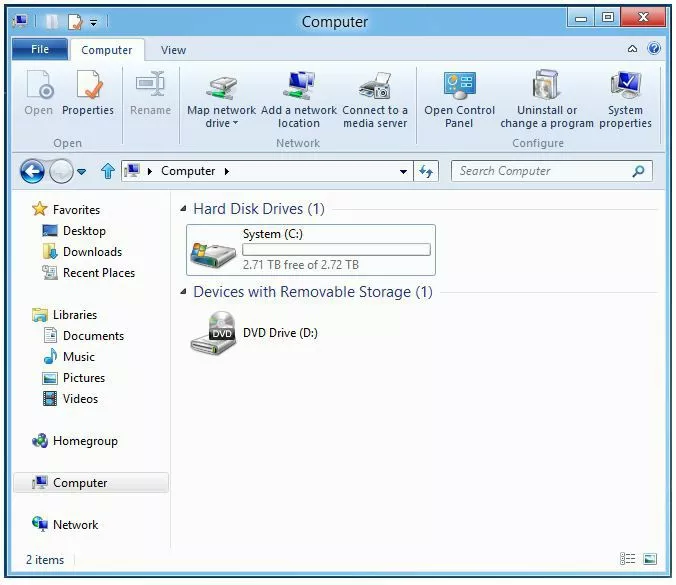Open Control Panel from the ribbon
Viewport: 676px width, 585px height.
point(459,86)
